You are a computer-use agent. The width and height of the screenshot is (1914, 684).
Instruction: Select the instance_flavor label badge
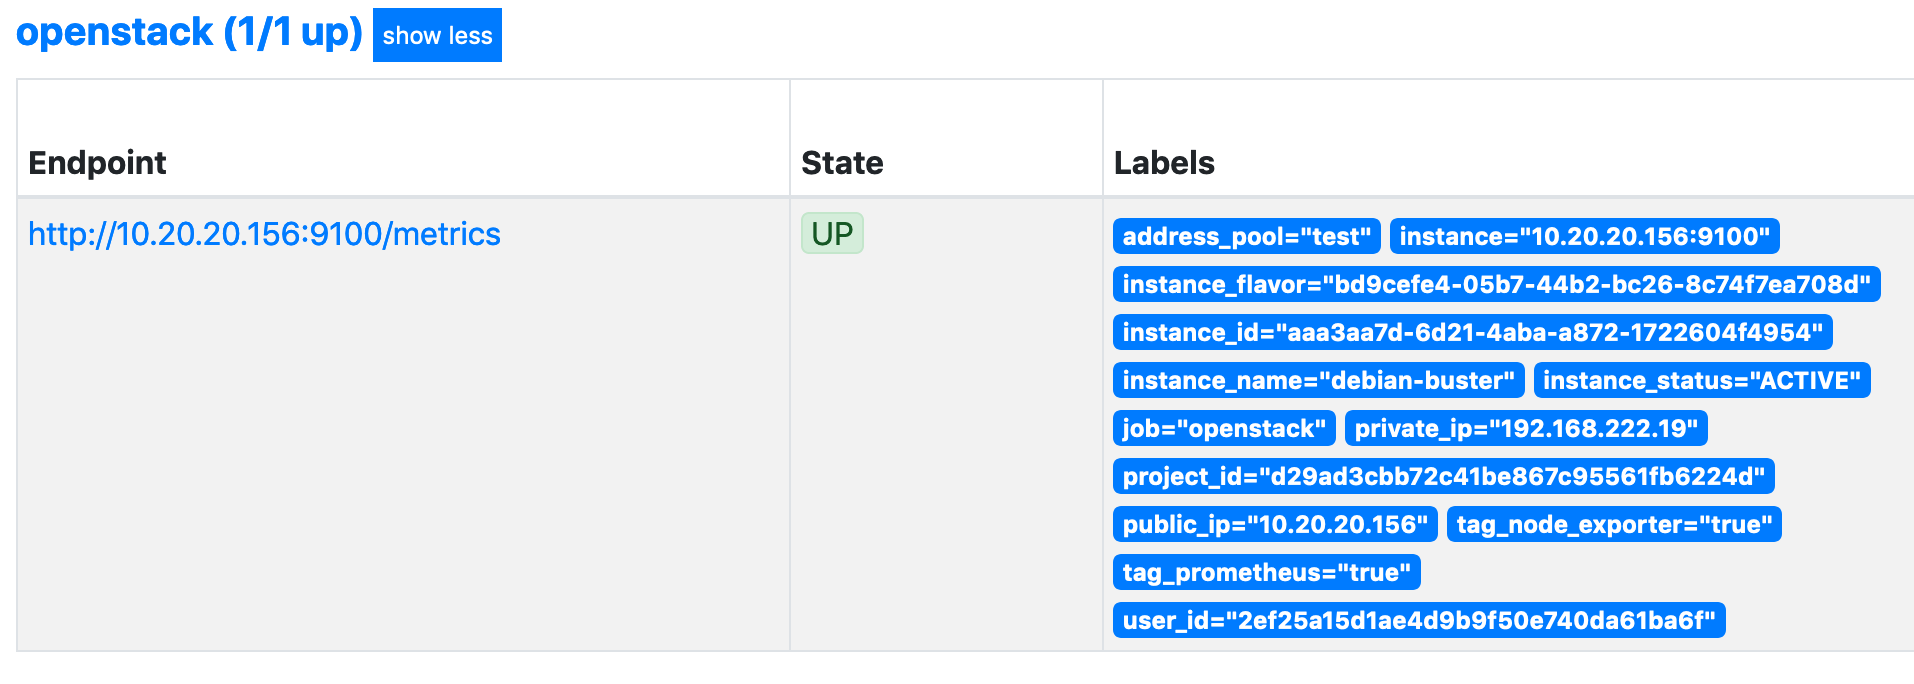(1496, 284)
